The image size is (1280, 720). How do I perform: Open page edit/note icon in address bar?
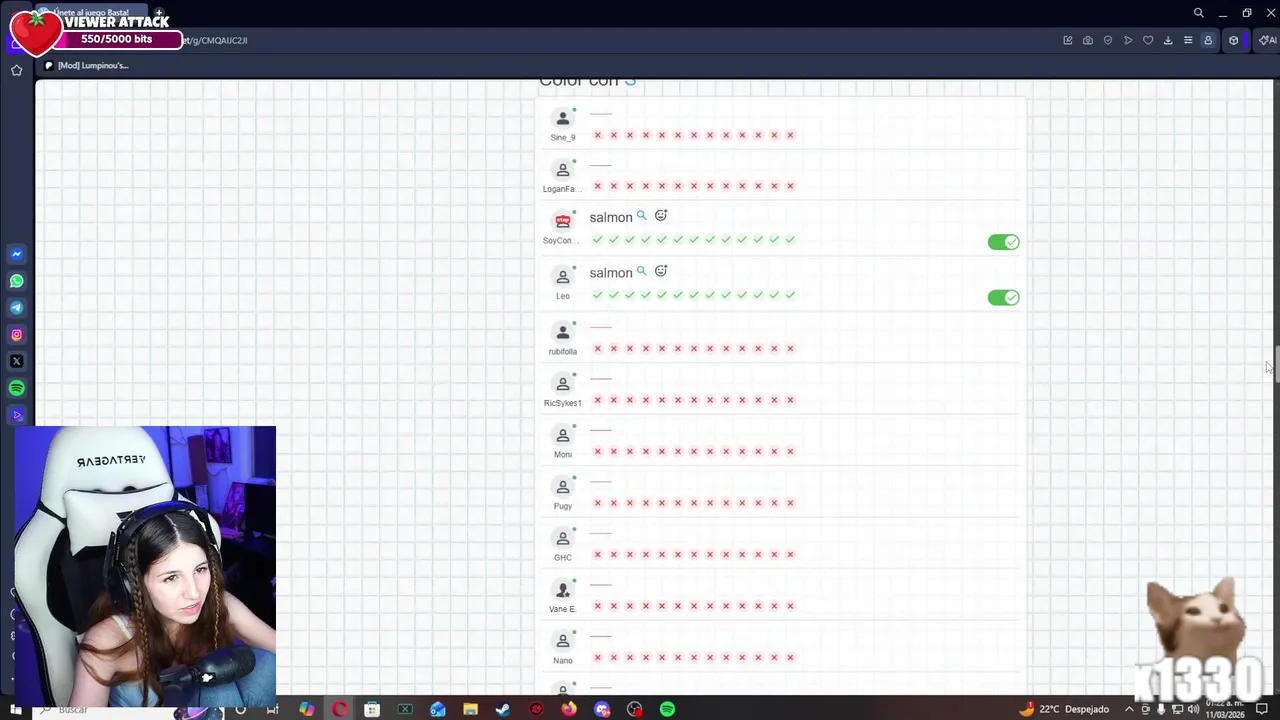(x=1068, y=40)
